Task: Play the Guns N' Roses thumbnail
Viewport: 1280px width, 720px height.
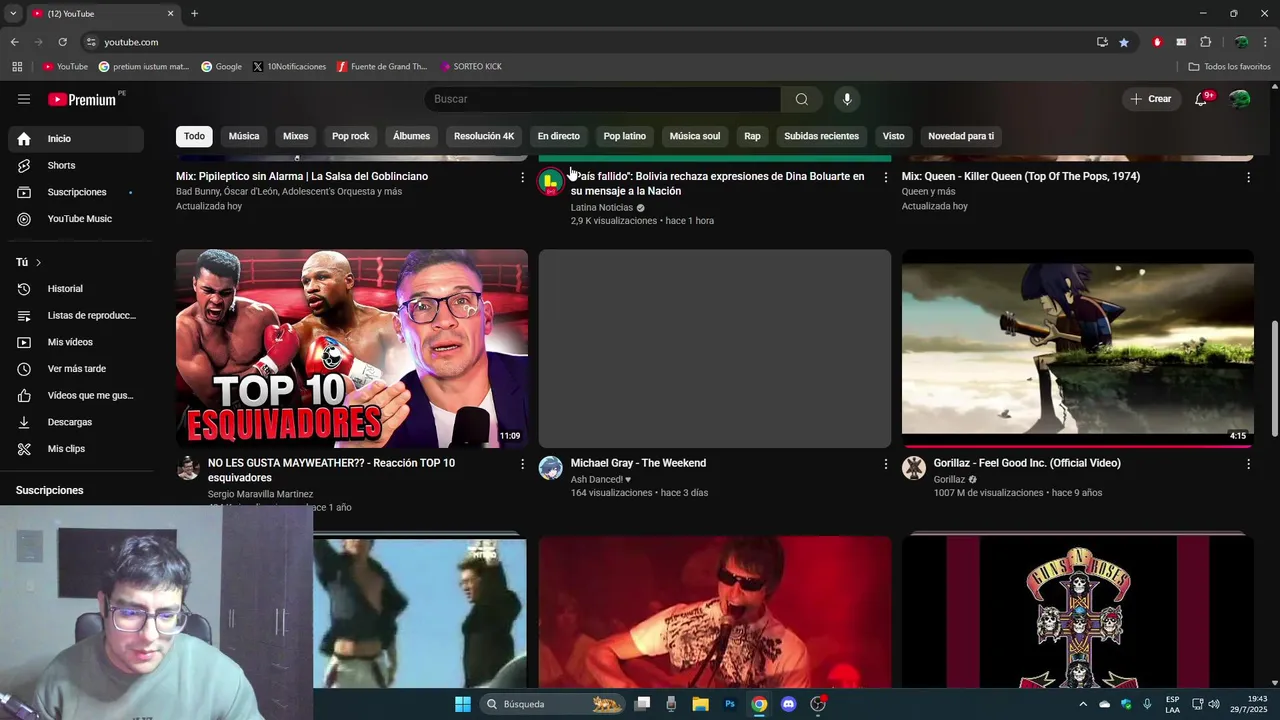Action: pos(1078,612)
